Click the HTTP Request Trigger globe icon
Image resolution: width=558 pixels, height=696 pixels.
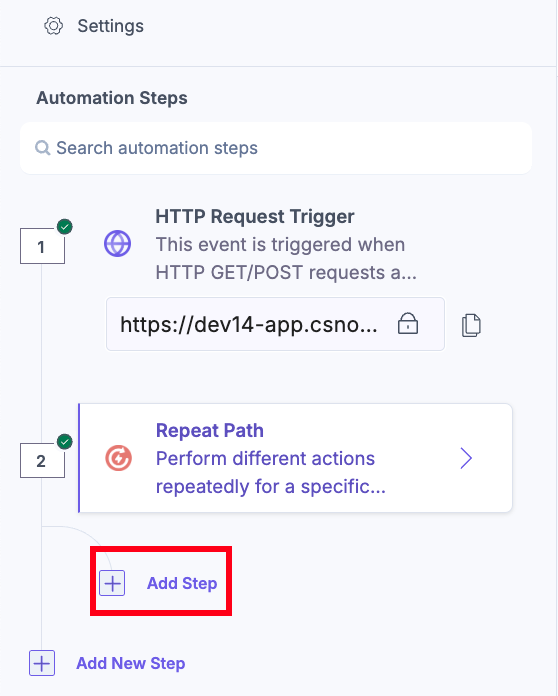117,244
